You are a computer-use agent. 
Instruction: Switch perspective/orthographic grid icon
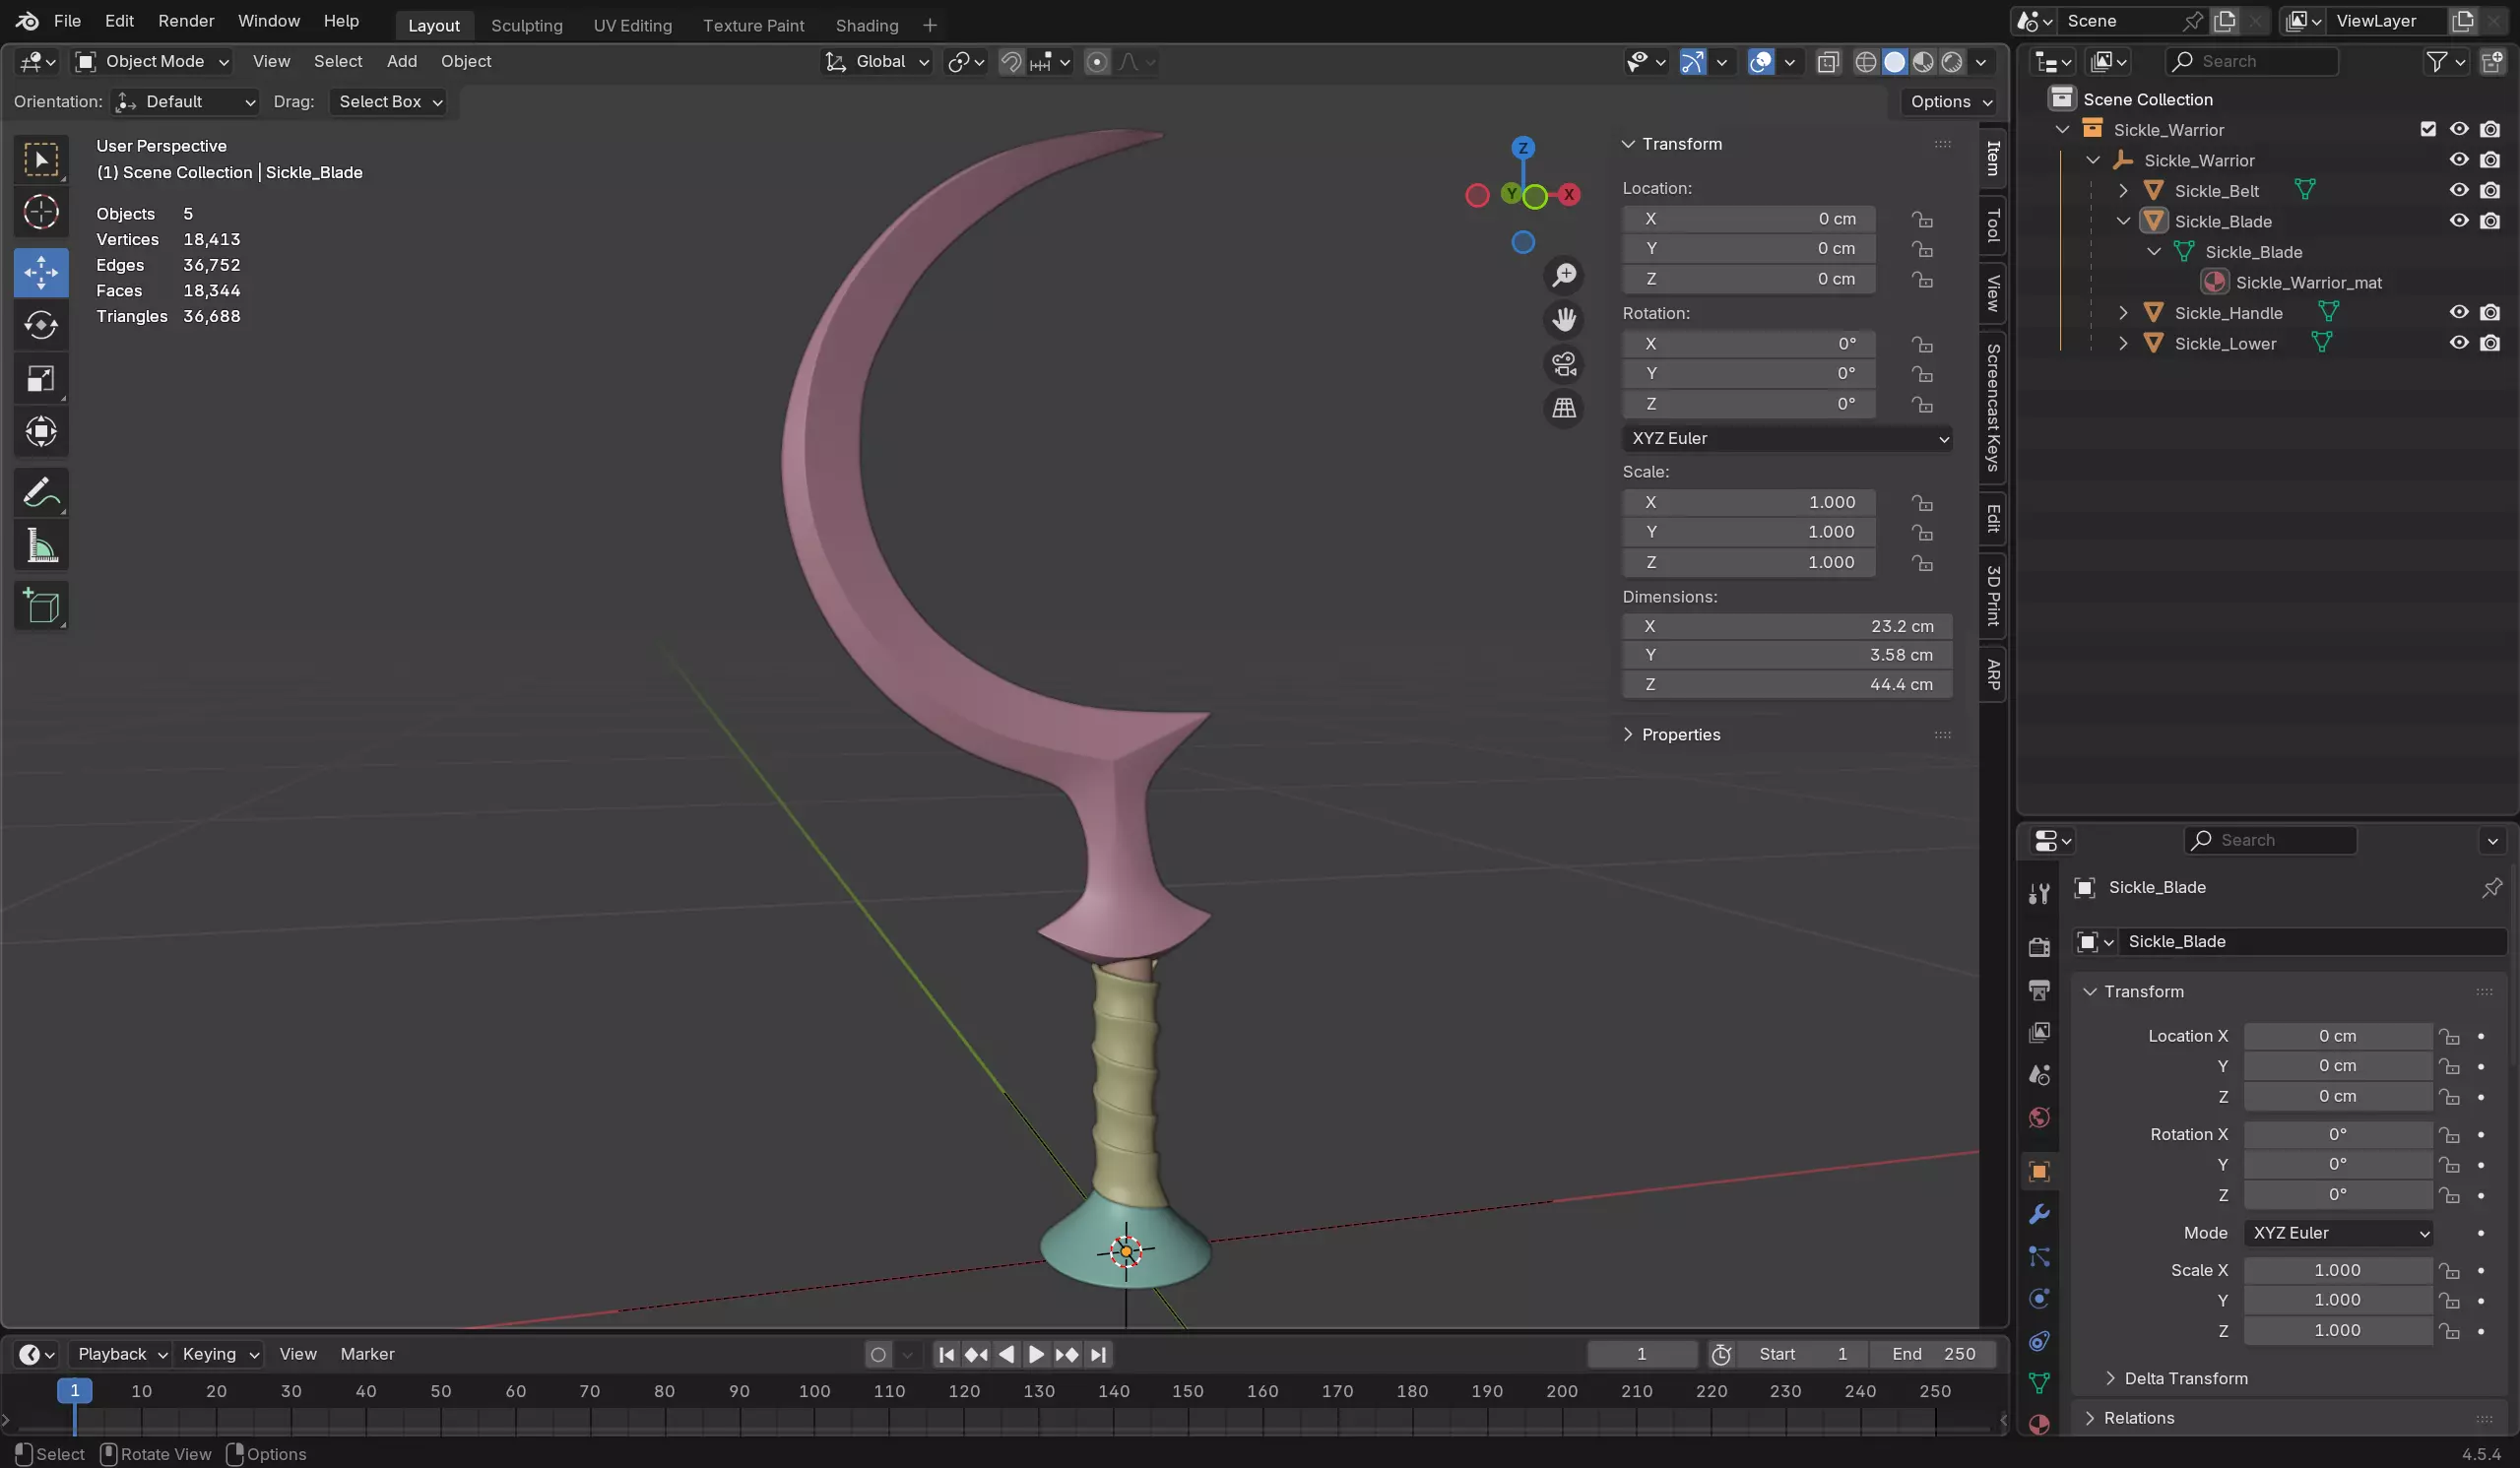pyautogui.click(x=1564, y=408)
